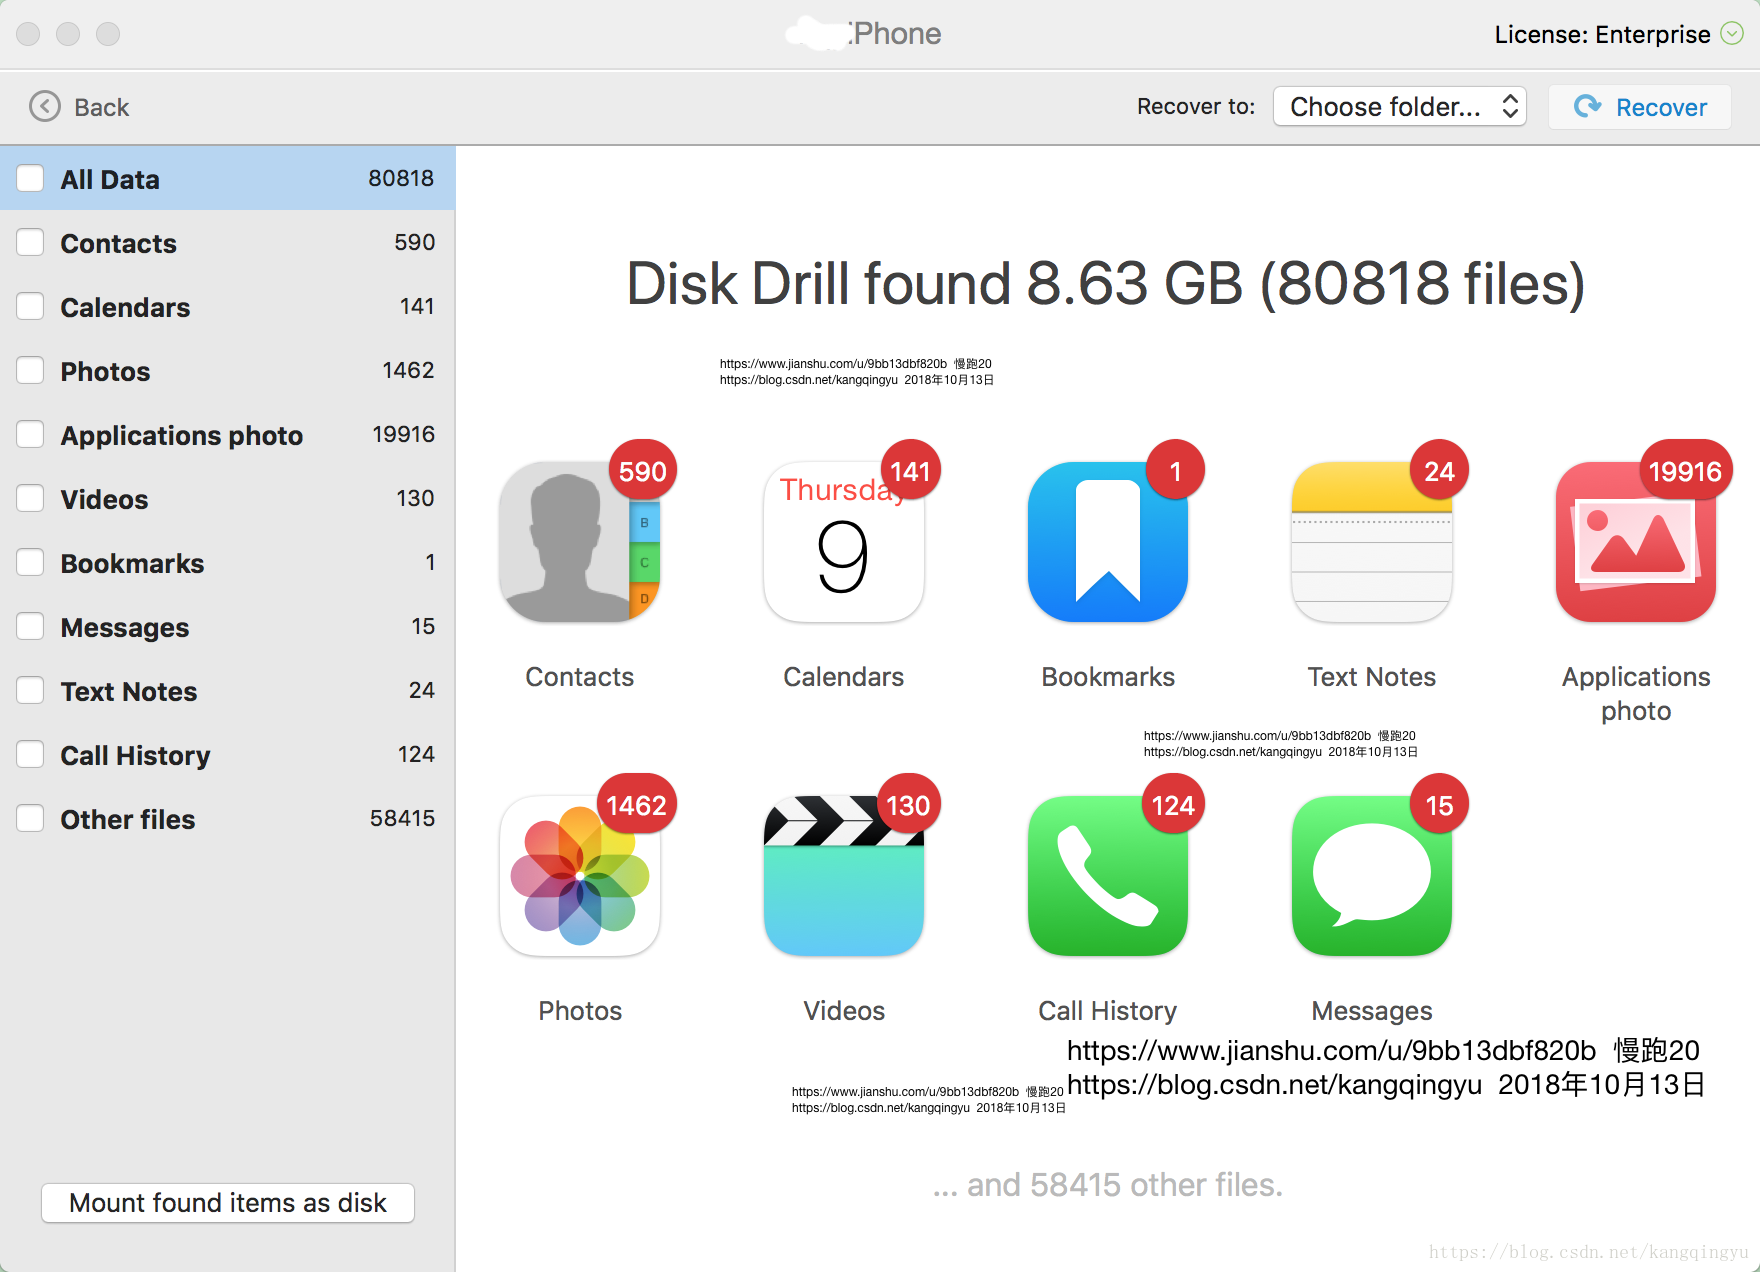Open the Applications photo category icon

[1636, 542]
